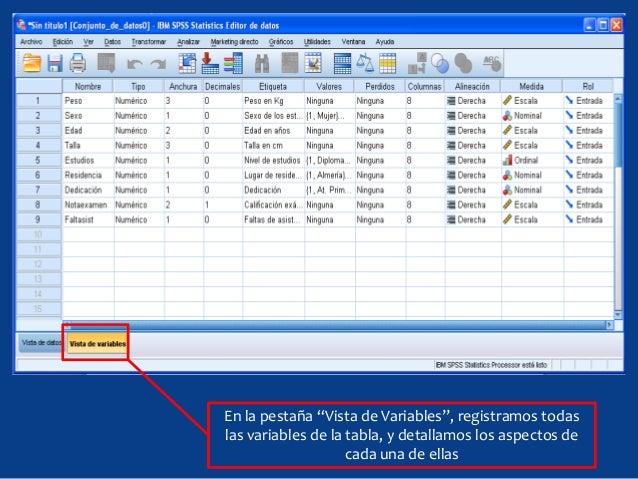Open the Edición menu
The height and width of the screenshot is (479, 638).
63,42
